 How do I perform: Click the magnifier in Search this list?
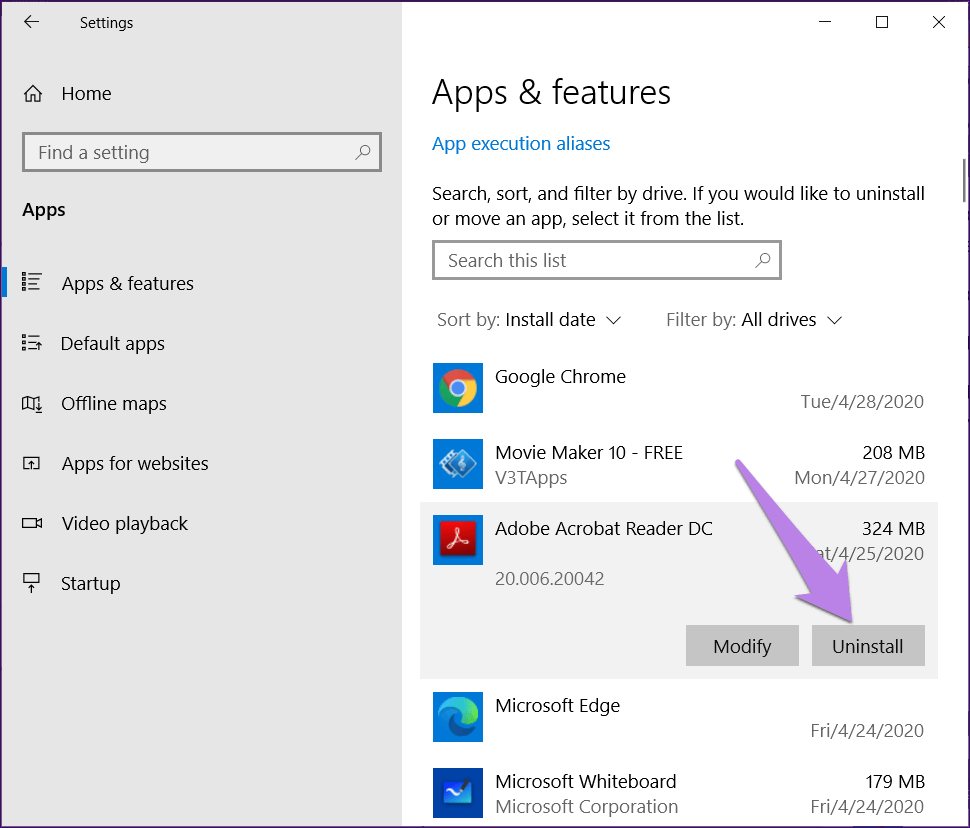pyautogui.click(x=763, y=260)
